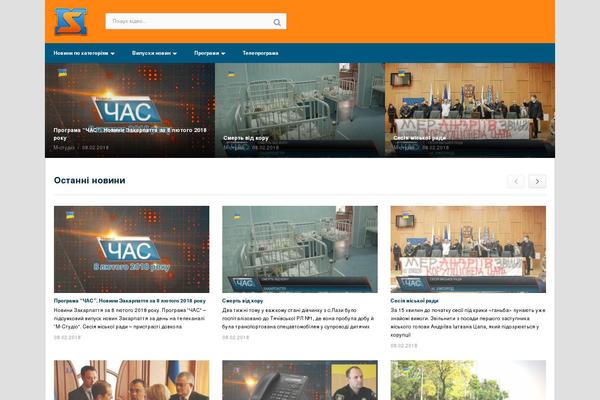Open link Програма "ЧАС". Новини Закарпаття under card
Image resolution: width=600 pixels, height=400 pixels.
(130, 301)
